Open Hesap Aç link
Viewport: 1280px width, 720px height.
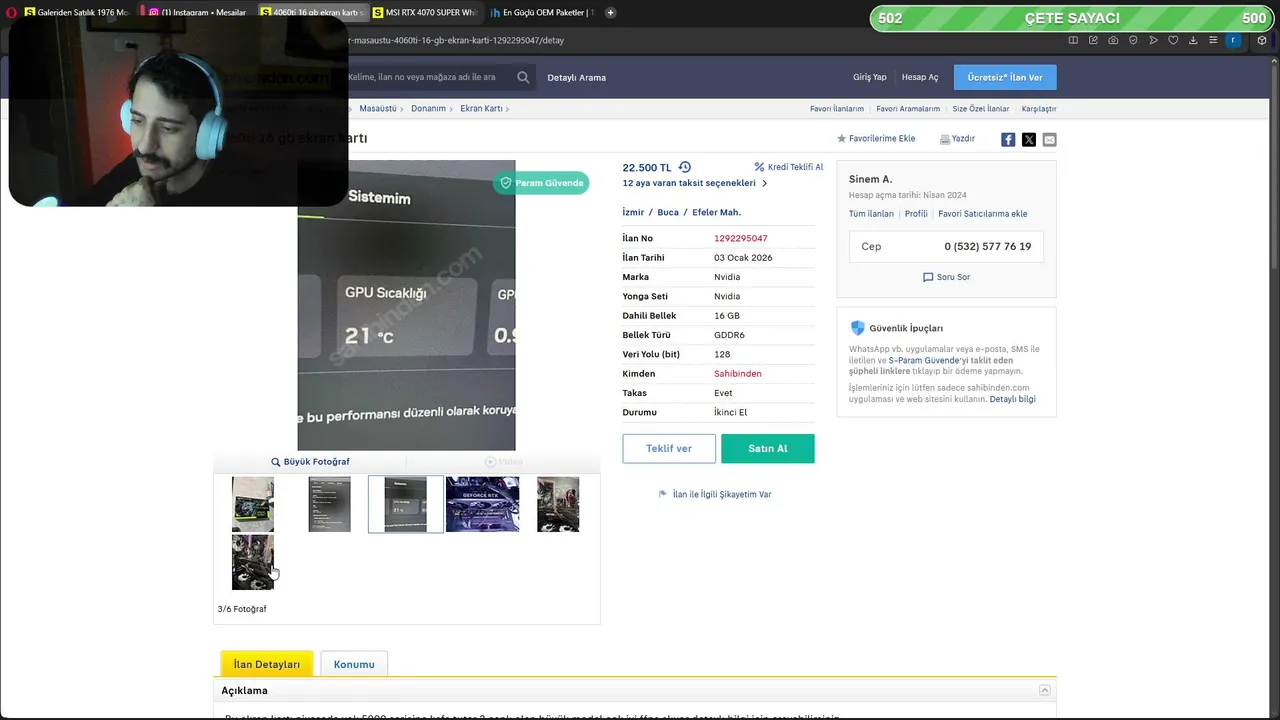[920, 77]
